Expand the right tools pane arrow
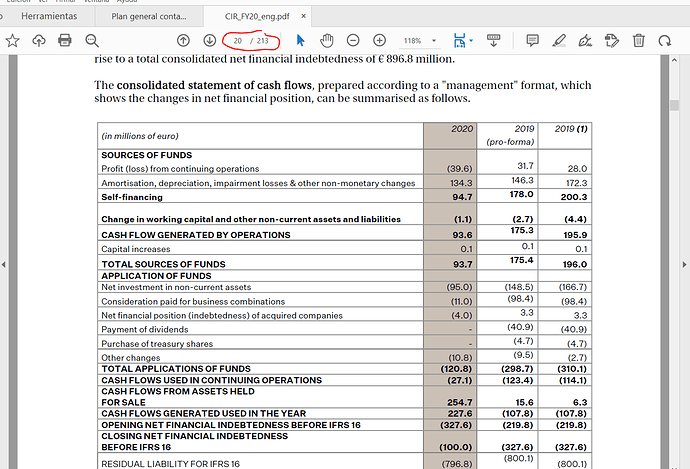Screen dimensions: 690x469 click(684, 264)
